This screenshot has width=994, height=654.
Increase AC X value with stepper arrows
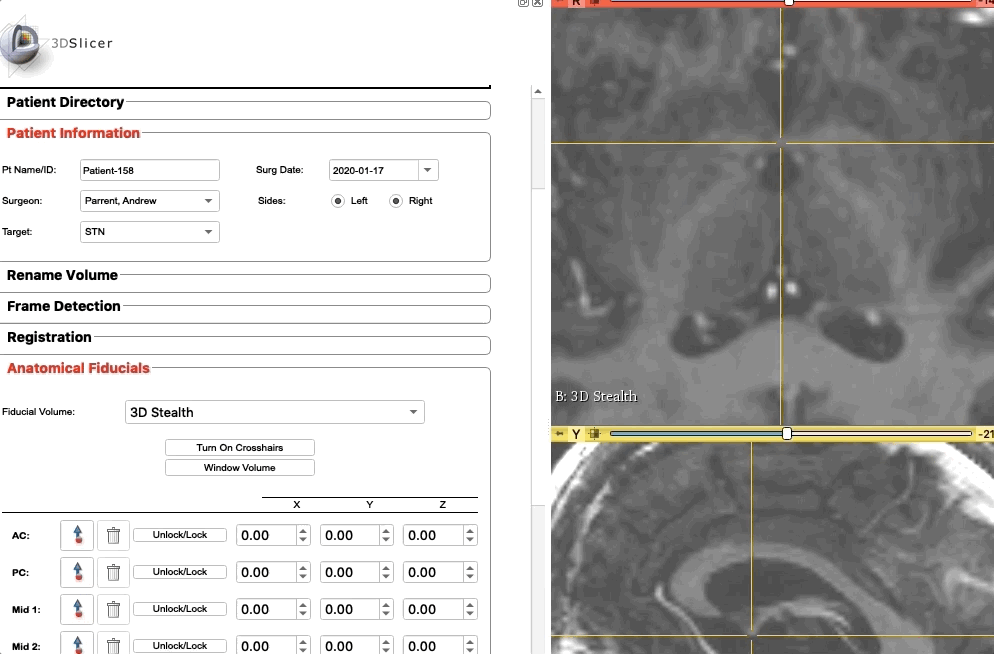coord(303,530)
